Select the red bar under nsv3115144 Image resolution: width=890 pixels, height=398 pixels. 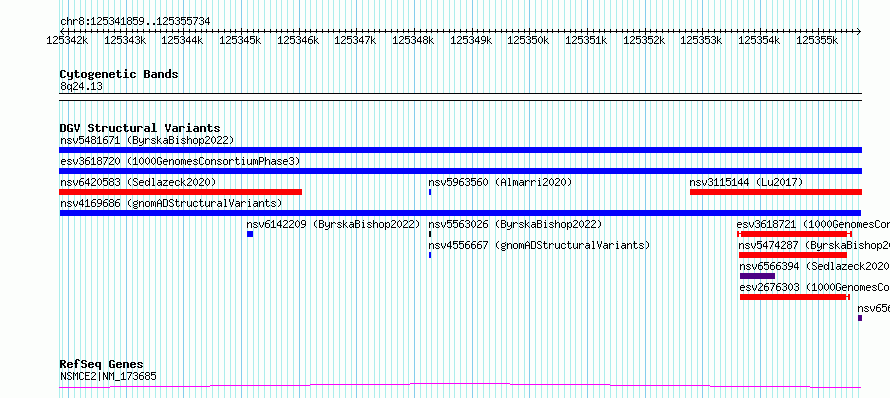point(775,192)
